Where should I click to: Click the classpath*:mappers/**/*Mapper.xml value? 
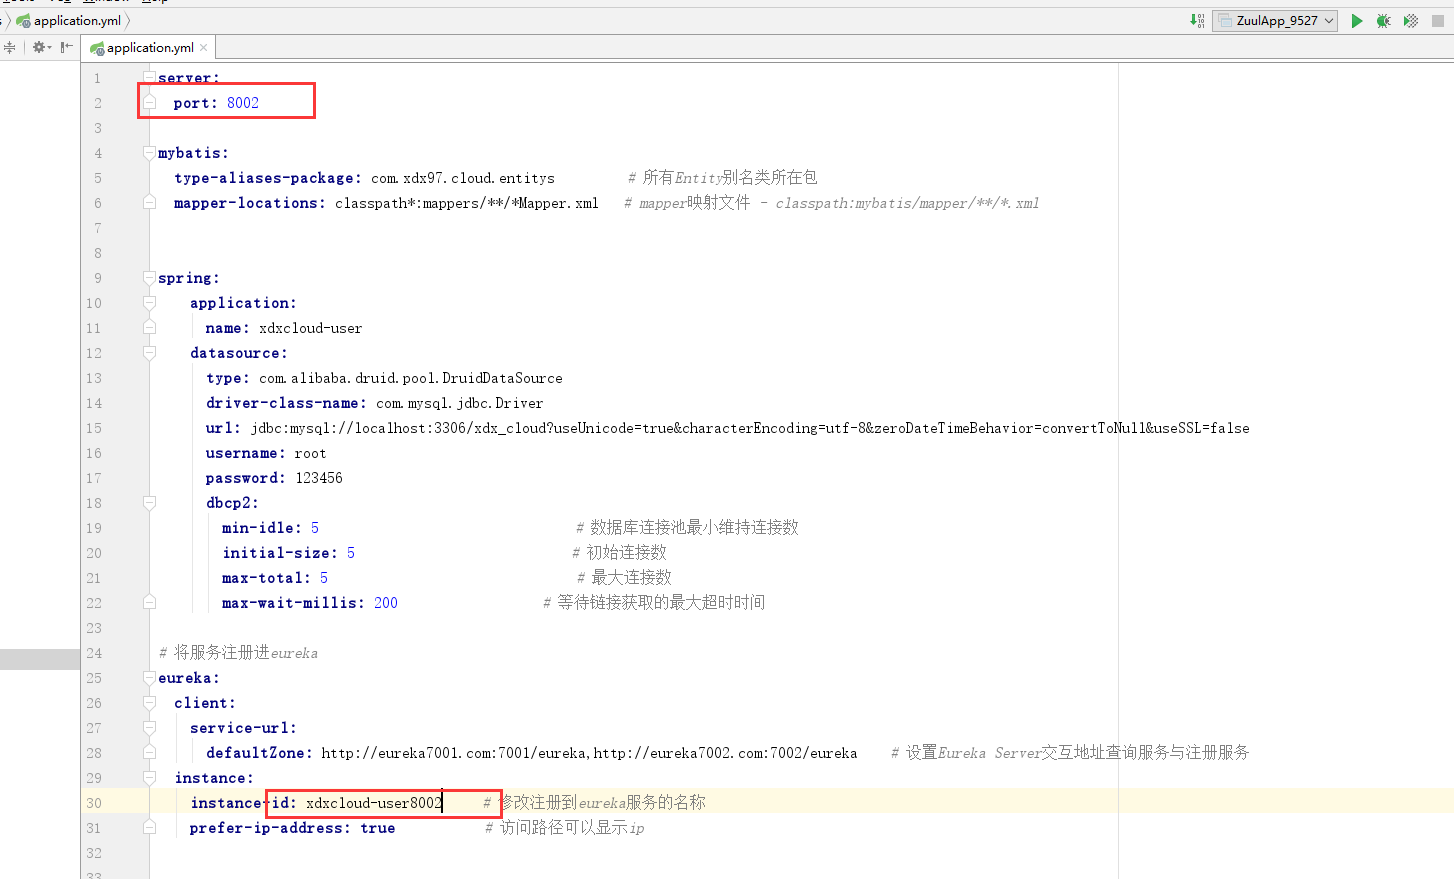pyautogui.click(x=467, y=203)
